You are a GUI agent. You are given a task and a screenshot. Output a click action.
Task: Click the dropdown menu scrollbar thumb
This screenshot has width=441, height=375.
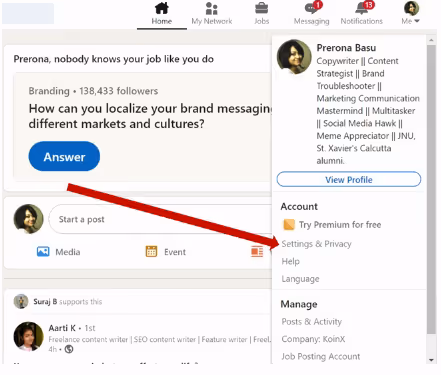pos(431,189)
